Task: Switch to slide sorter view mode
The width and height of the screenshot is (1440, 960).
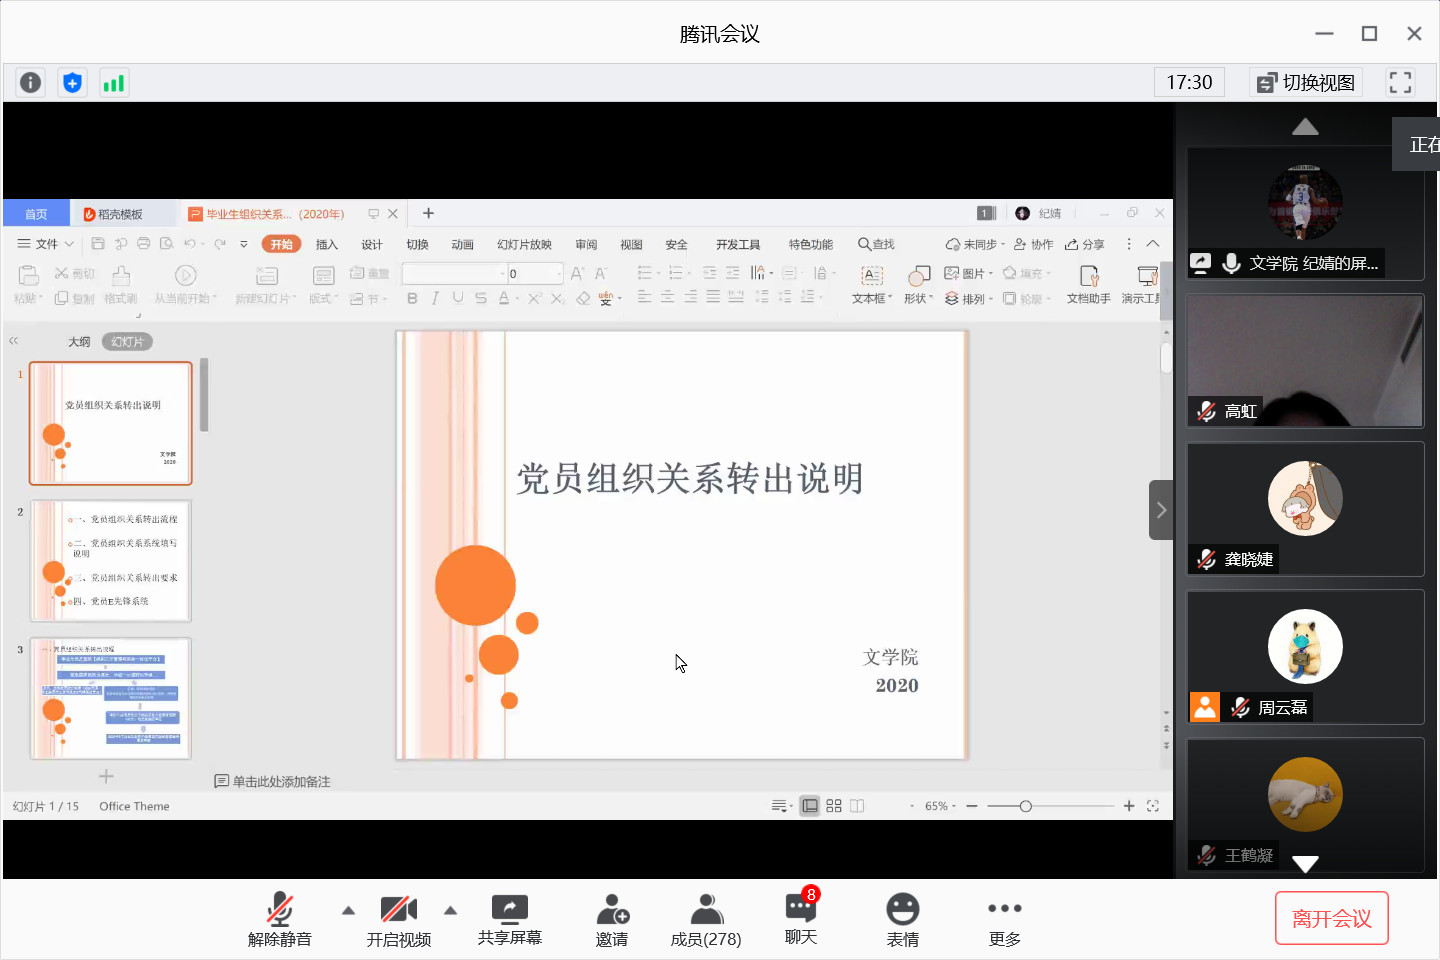Action: (x=833, y=805)
